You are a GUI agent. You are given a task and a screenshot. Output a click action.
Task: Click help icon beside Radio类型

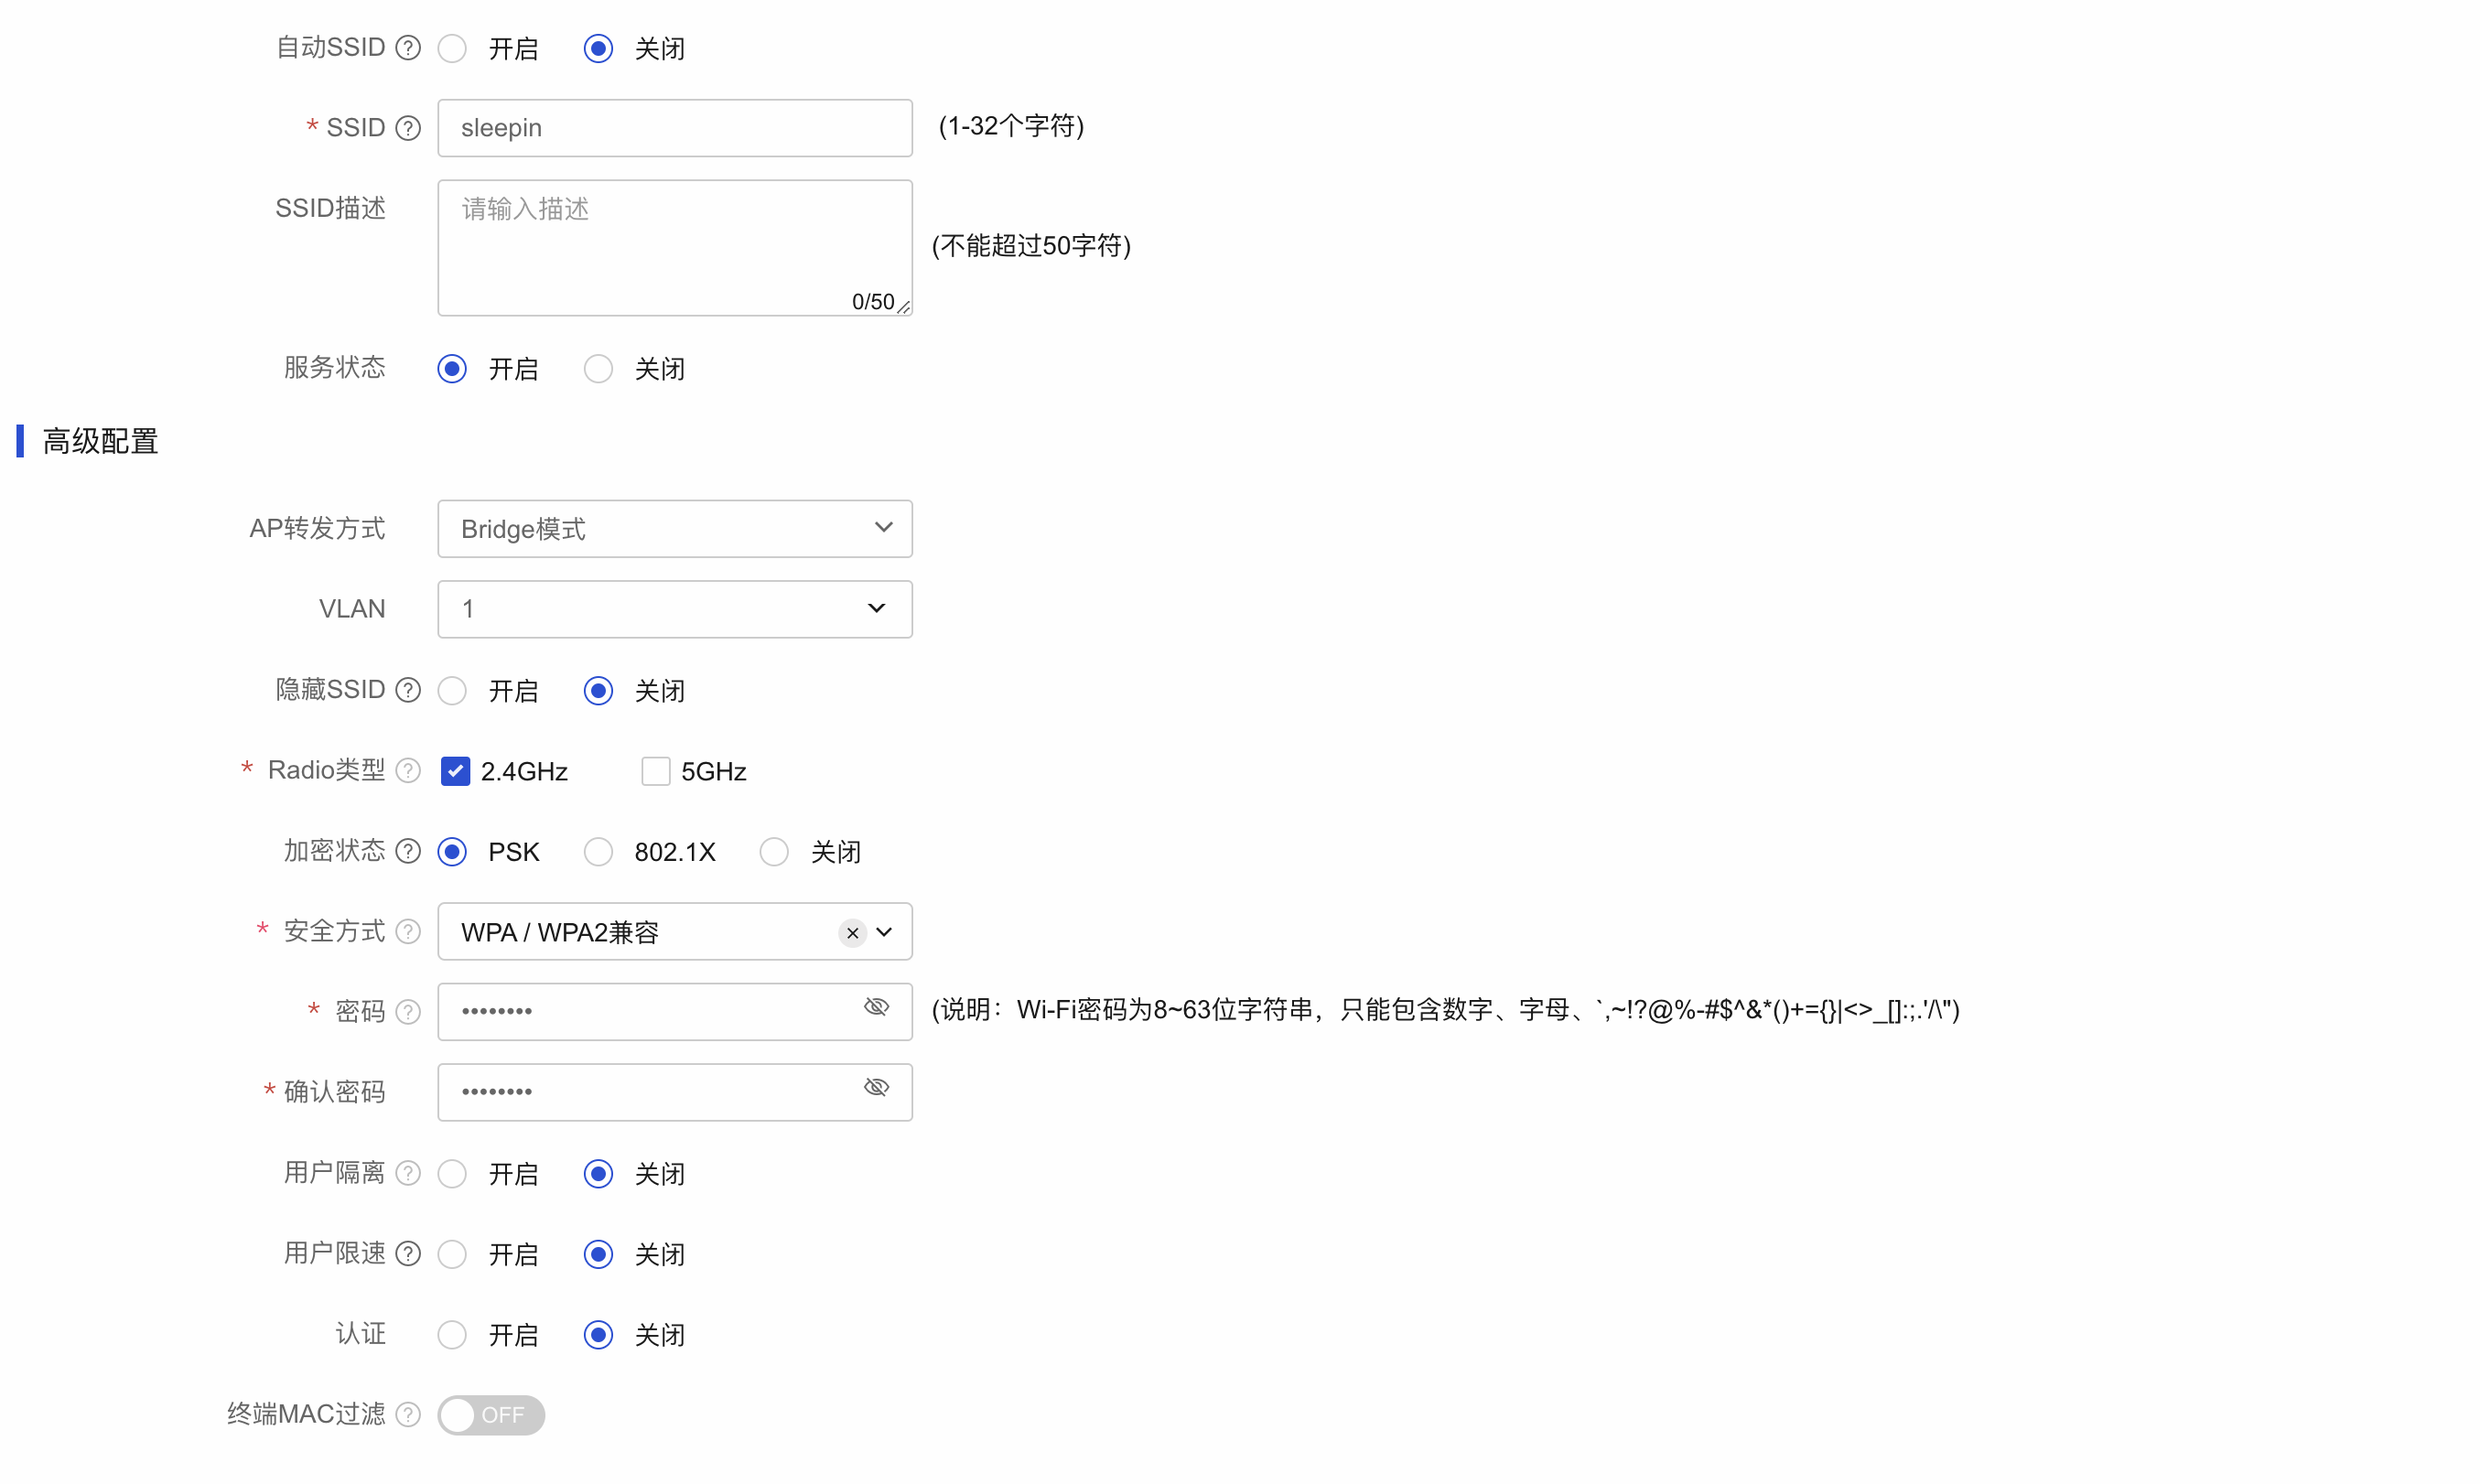point(408,770)
